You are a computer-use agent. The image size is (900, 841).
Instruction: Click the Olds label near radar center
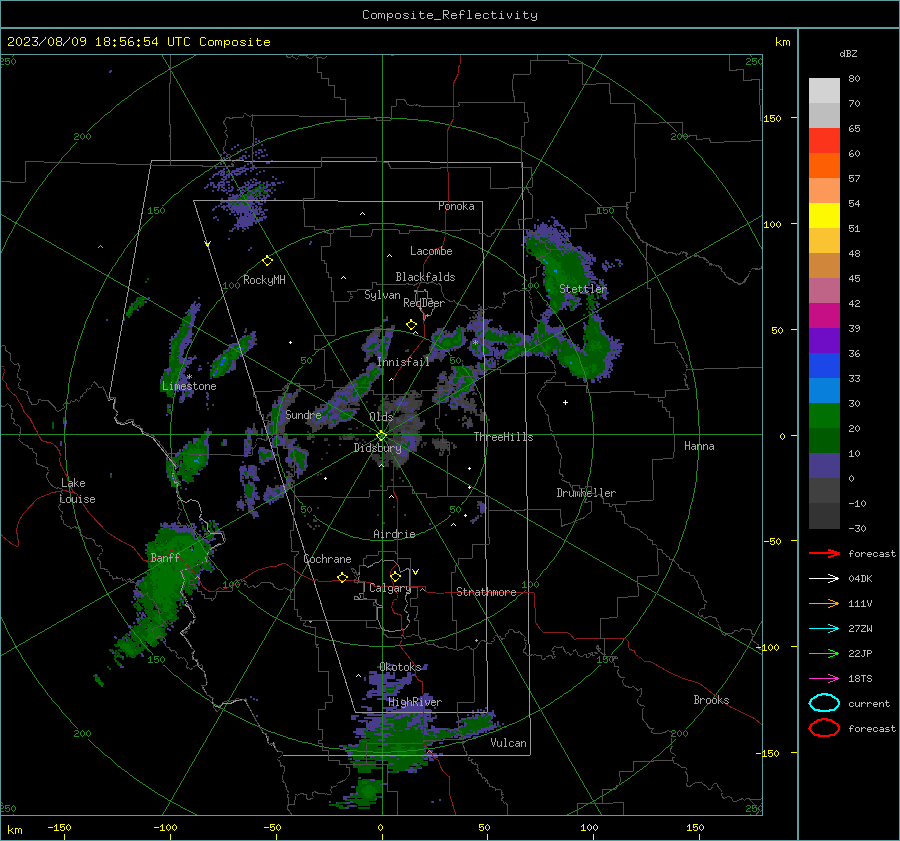pos(381,417)
